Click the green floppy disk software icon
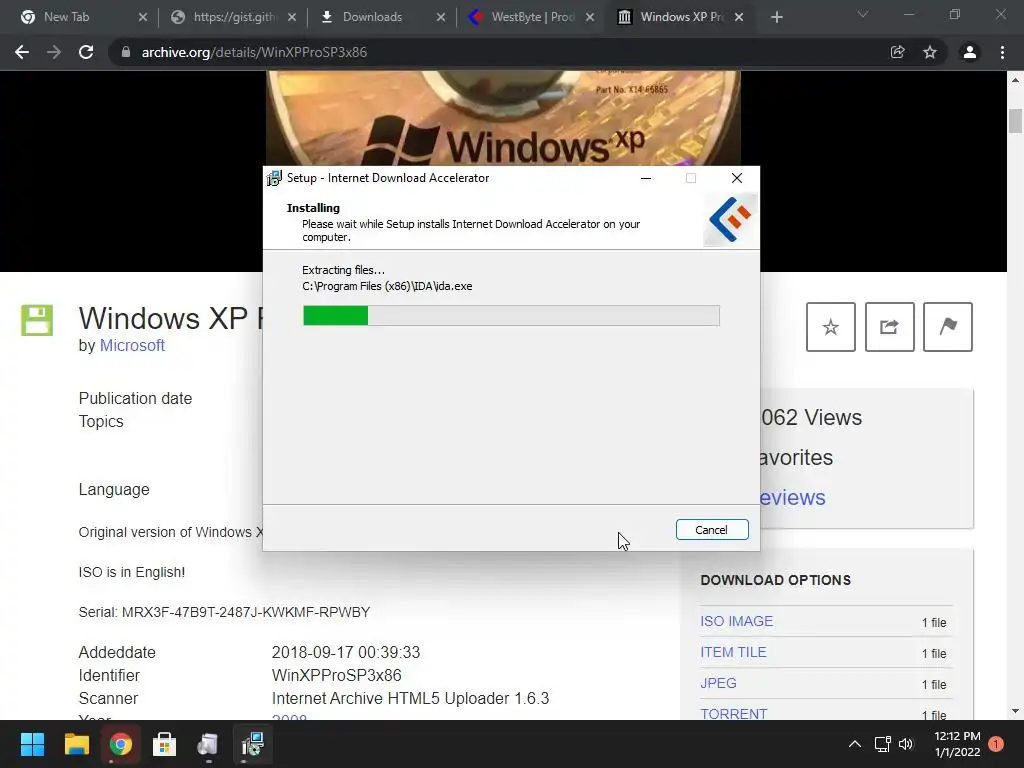This screenshot has height=768, width=1024. pos(37,320)
